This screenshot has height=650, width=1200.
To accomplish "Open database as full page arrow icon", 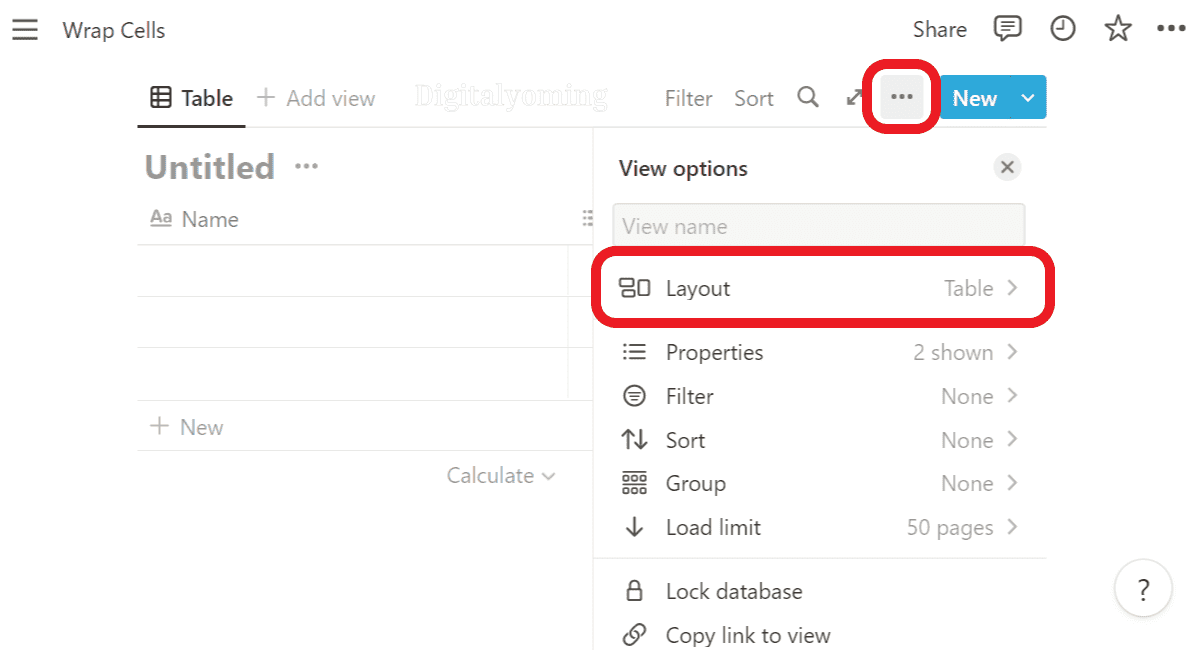I will tap(854, 97).
